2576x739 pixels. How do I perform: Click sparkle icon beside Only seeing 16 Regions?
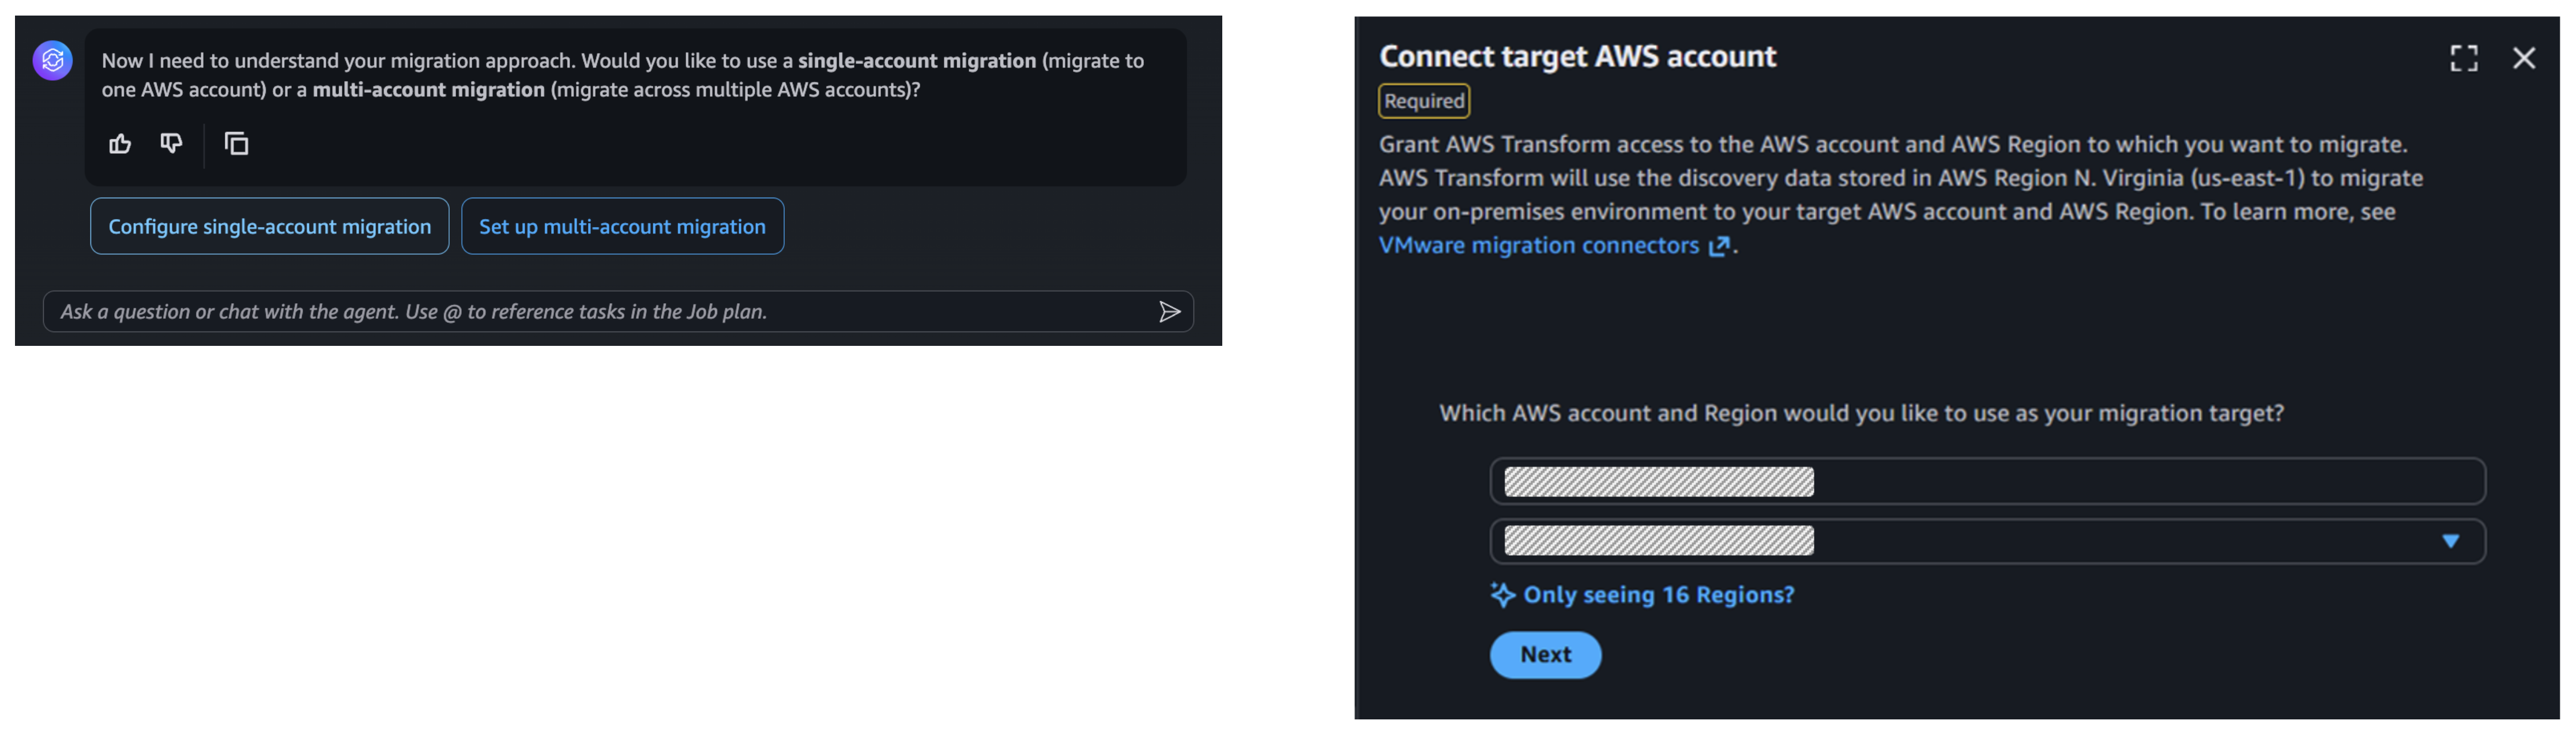[x=1502, y=595]
